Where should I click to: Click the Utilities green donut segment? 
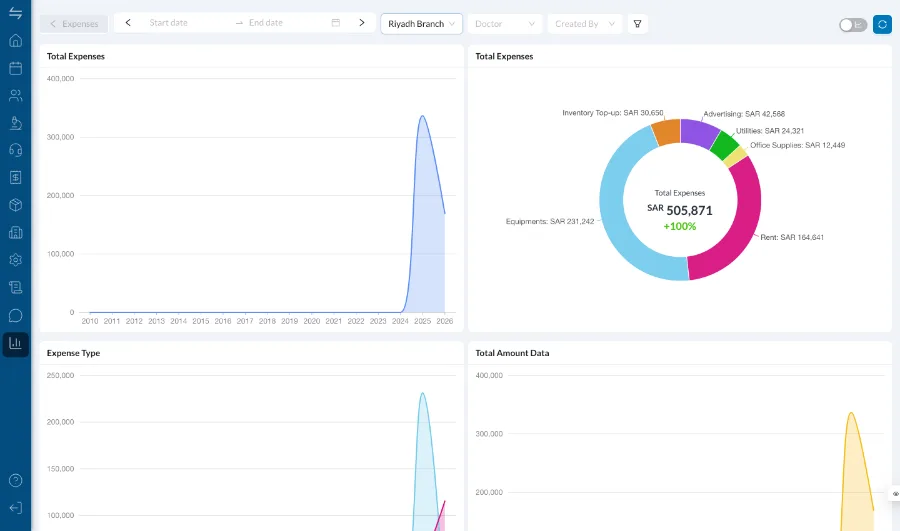tap(724, 146)
